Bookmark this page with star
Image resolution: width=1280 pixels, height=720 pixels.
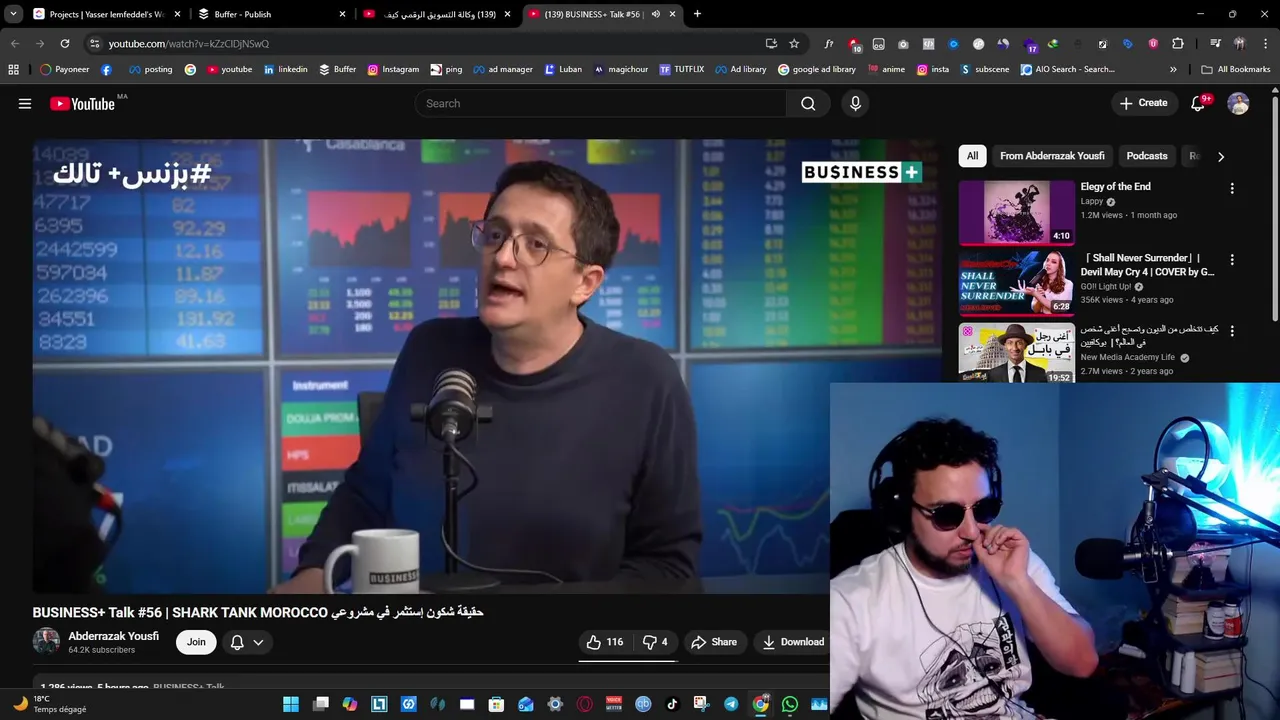[x=794, y=43]
